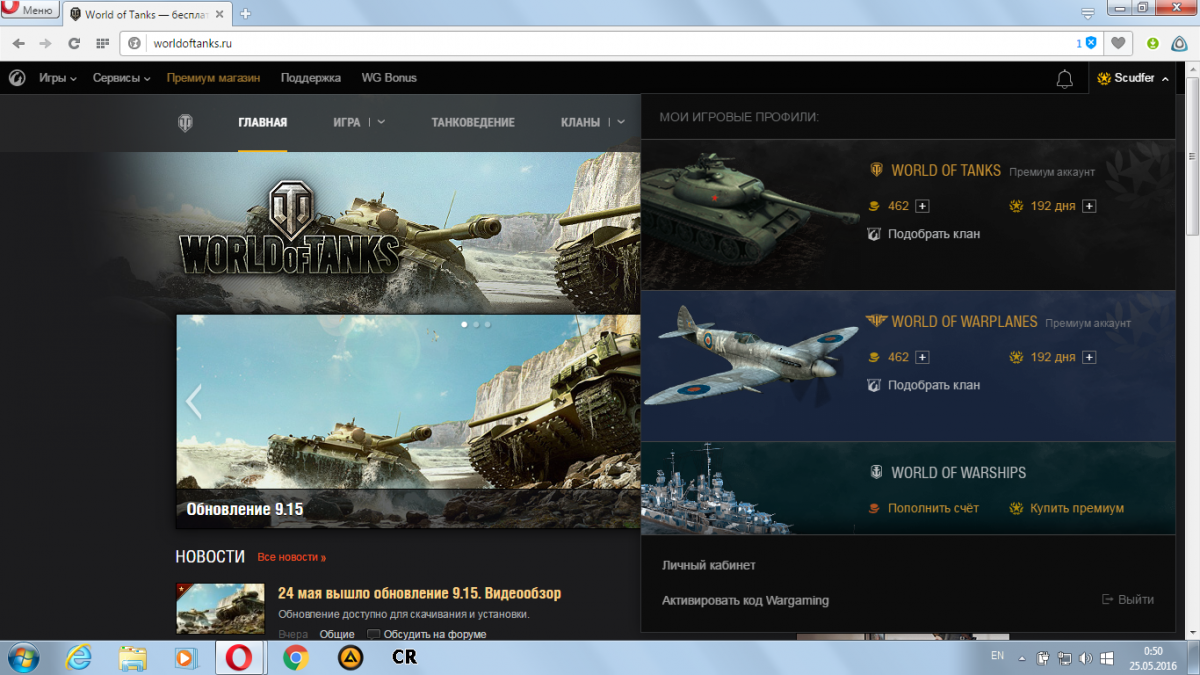
Task: Click the ad blocker shield icon
Action: coord(1091,44)
